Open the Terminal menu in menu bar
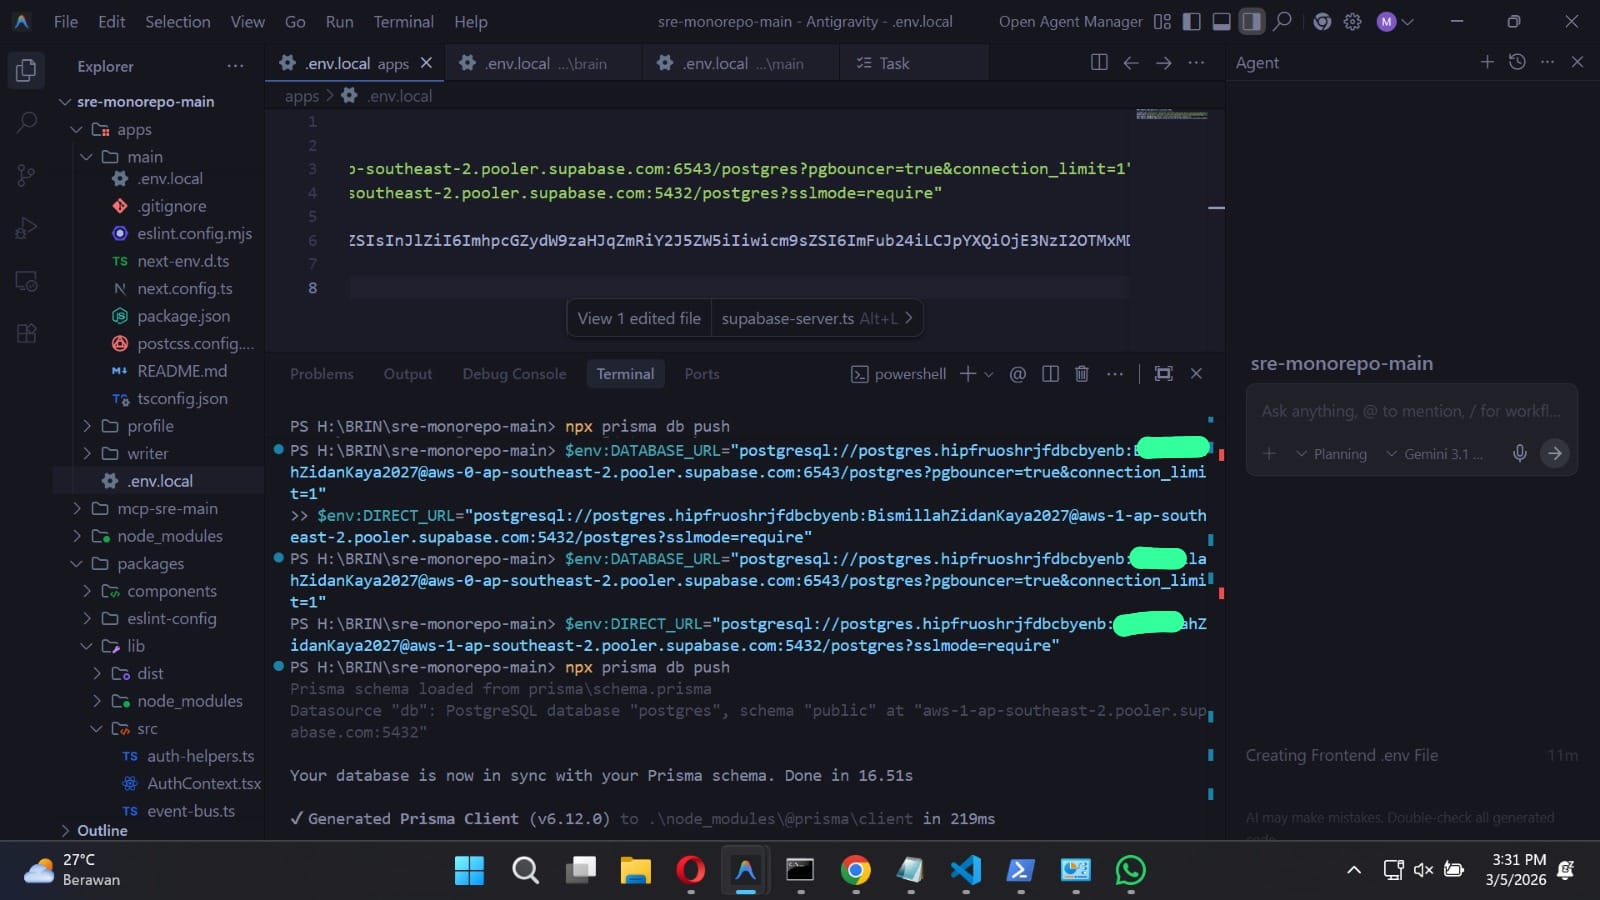The image size is (1600, 900). pos(403,21)
